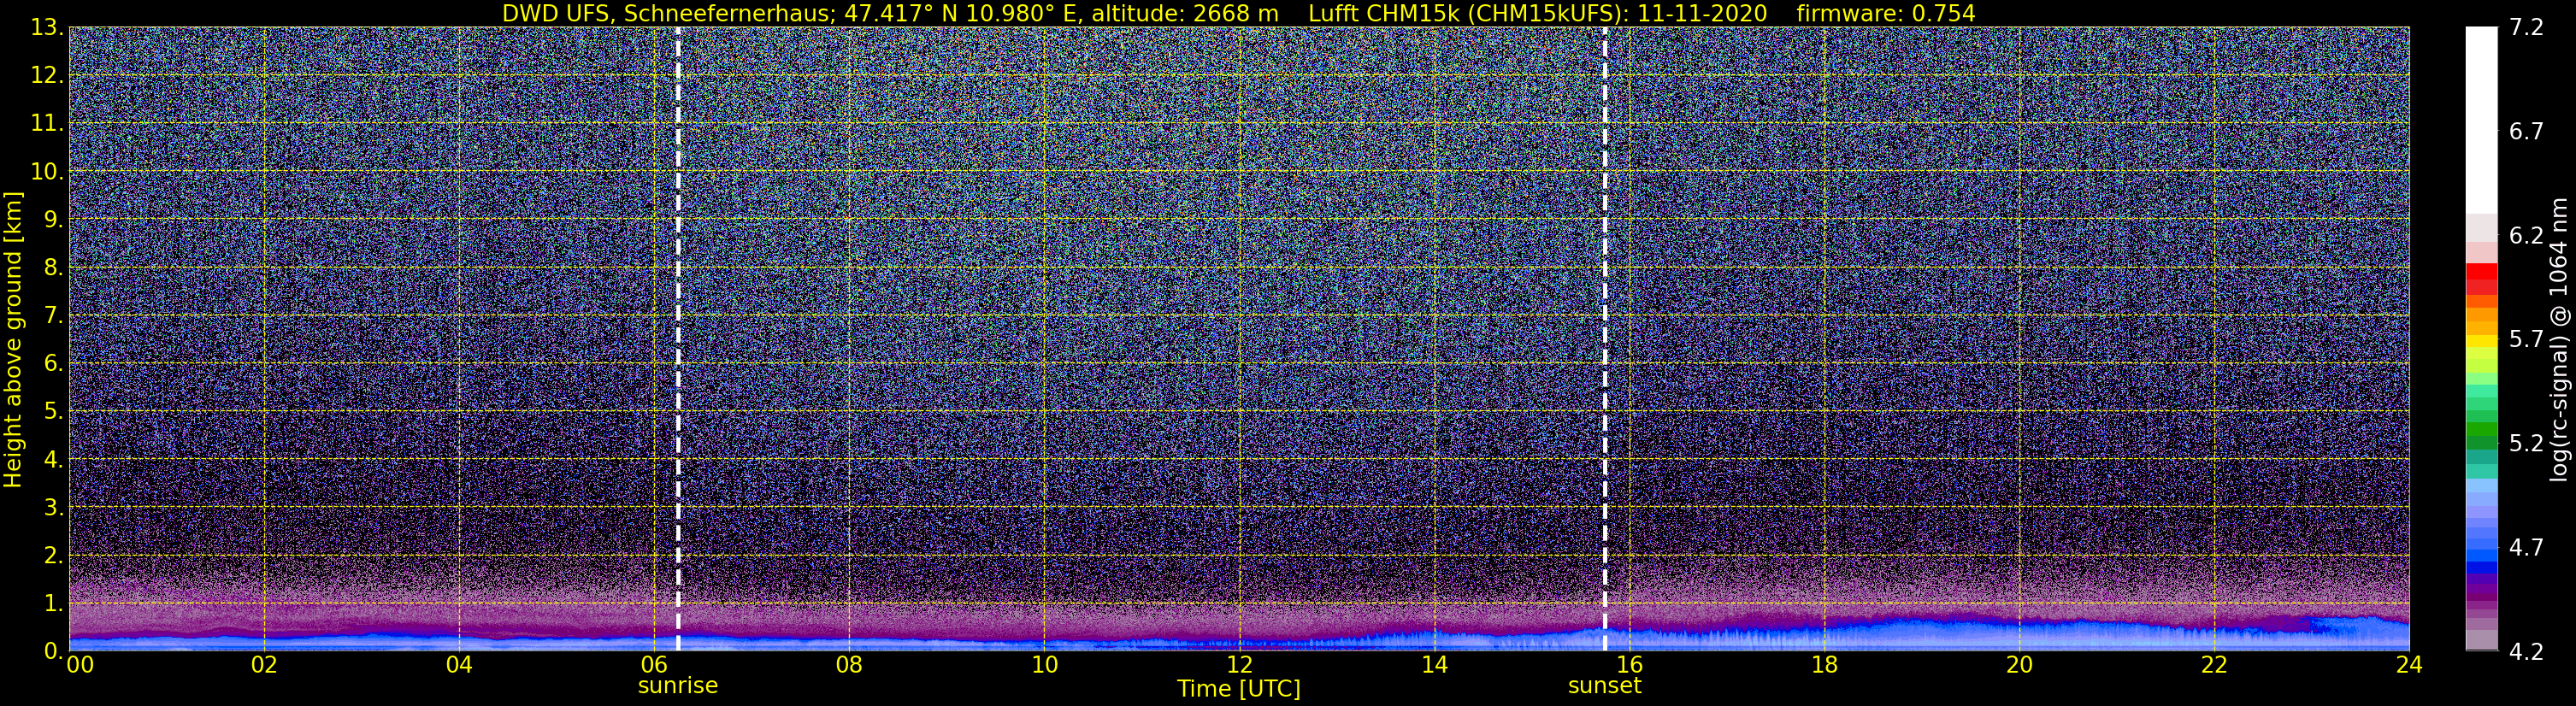
Task: Click the height axis tick label 11
Action: (47, 123)
